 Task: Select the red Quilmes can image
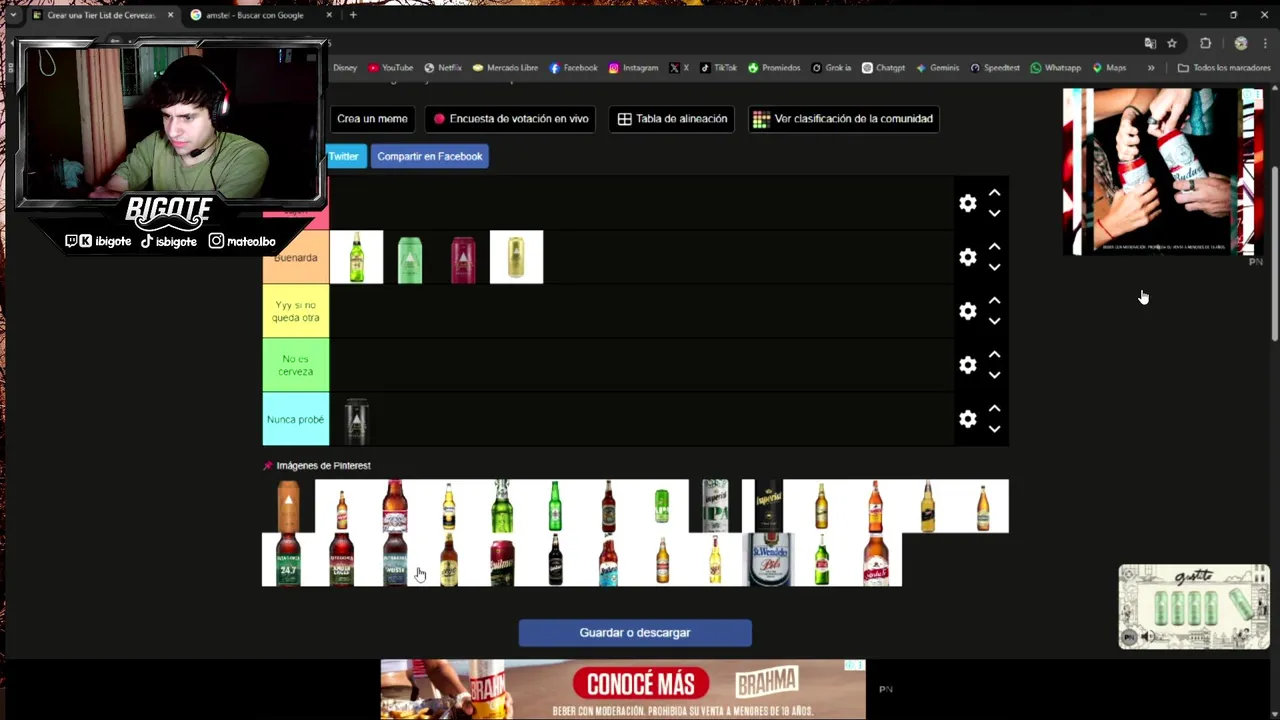502,560
